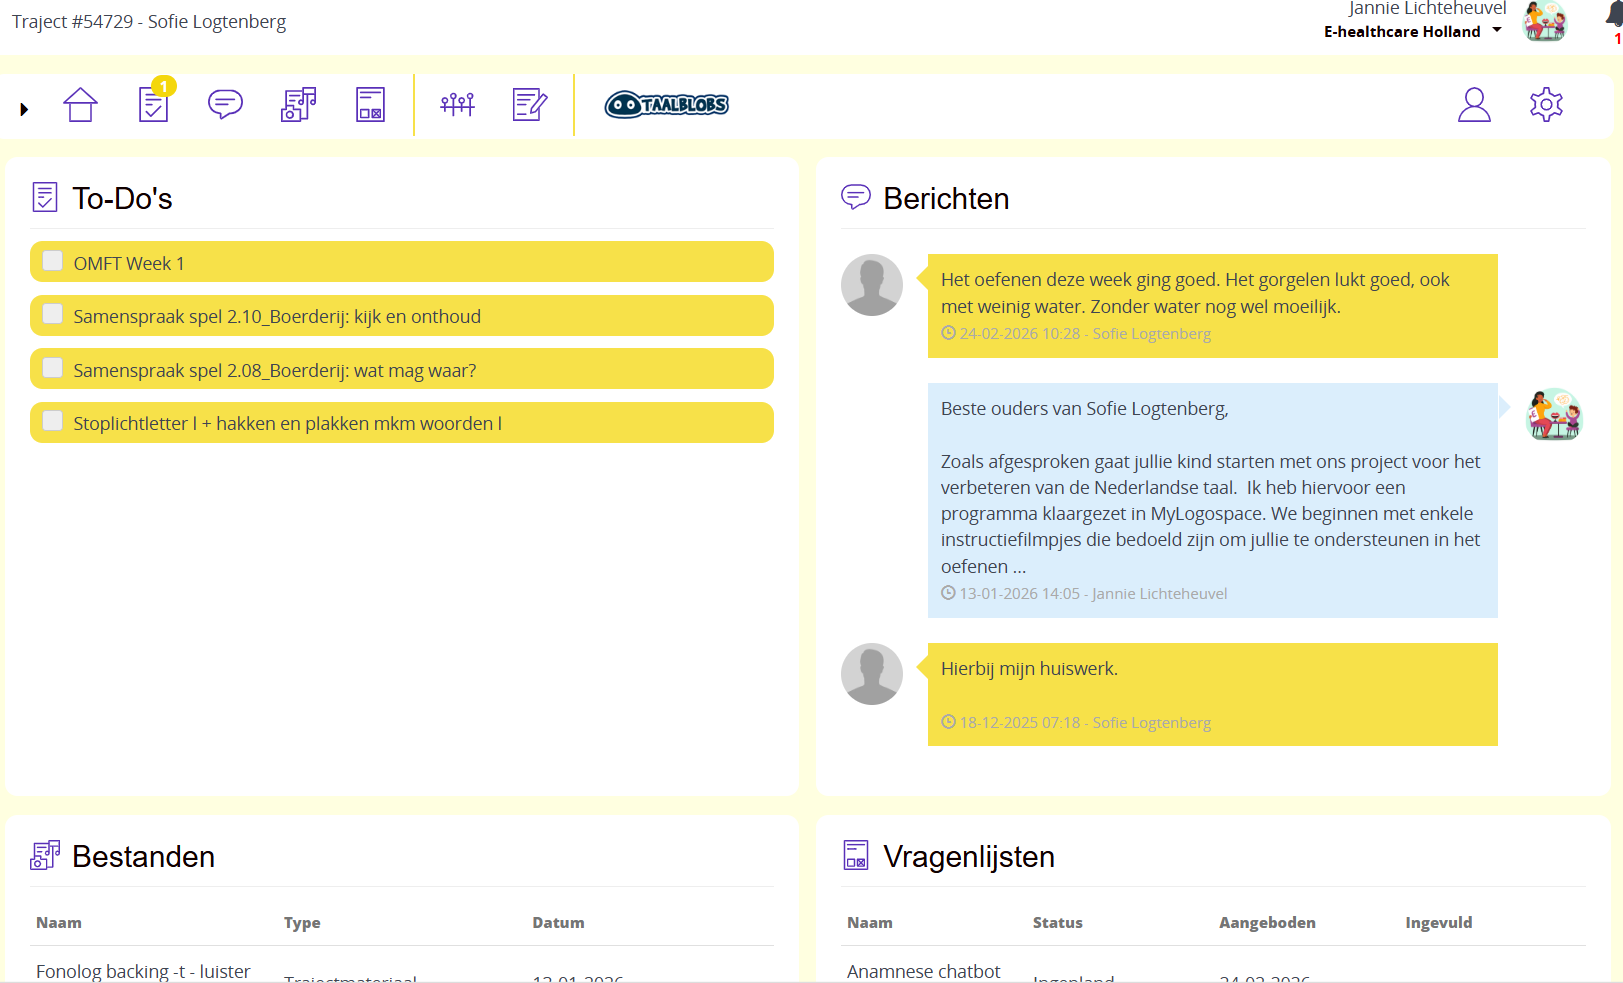Open the gear settings icon
1623x983 pixels.
click(1545, 104)
